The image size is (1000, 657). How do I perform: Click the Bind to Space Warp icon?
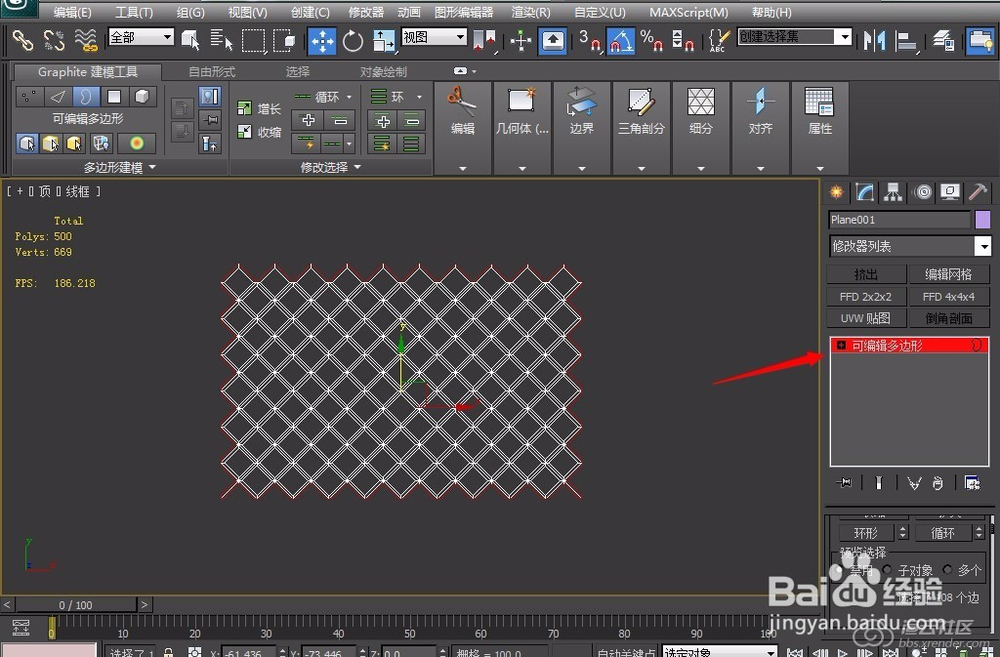(86, 41)
